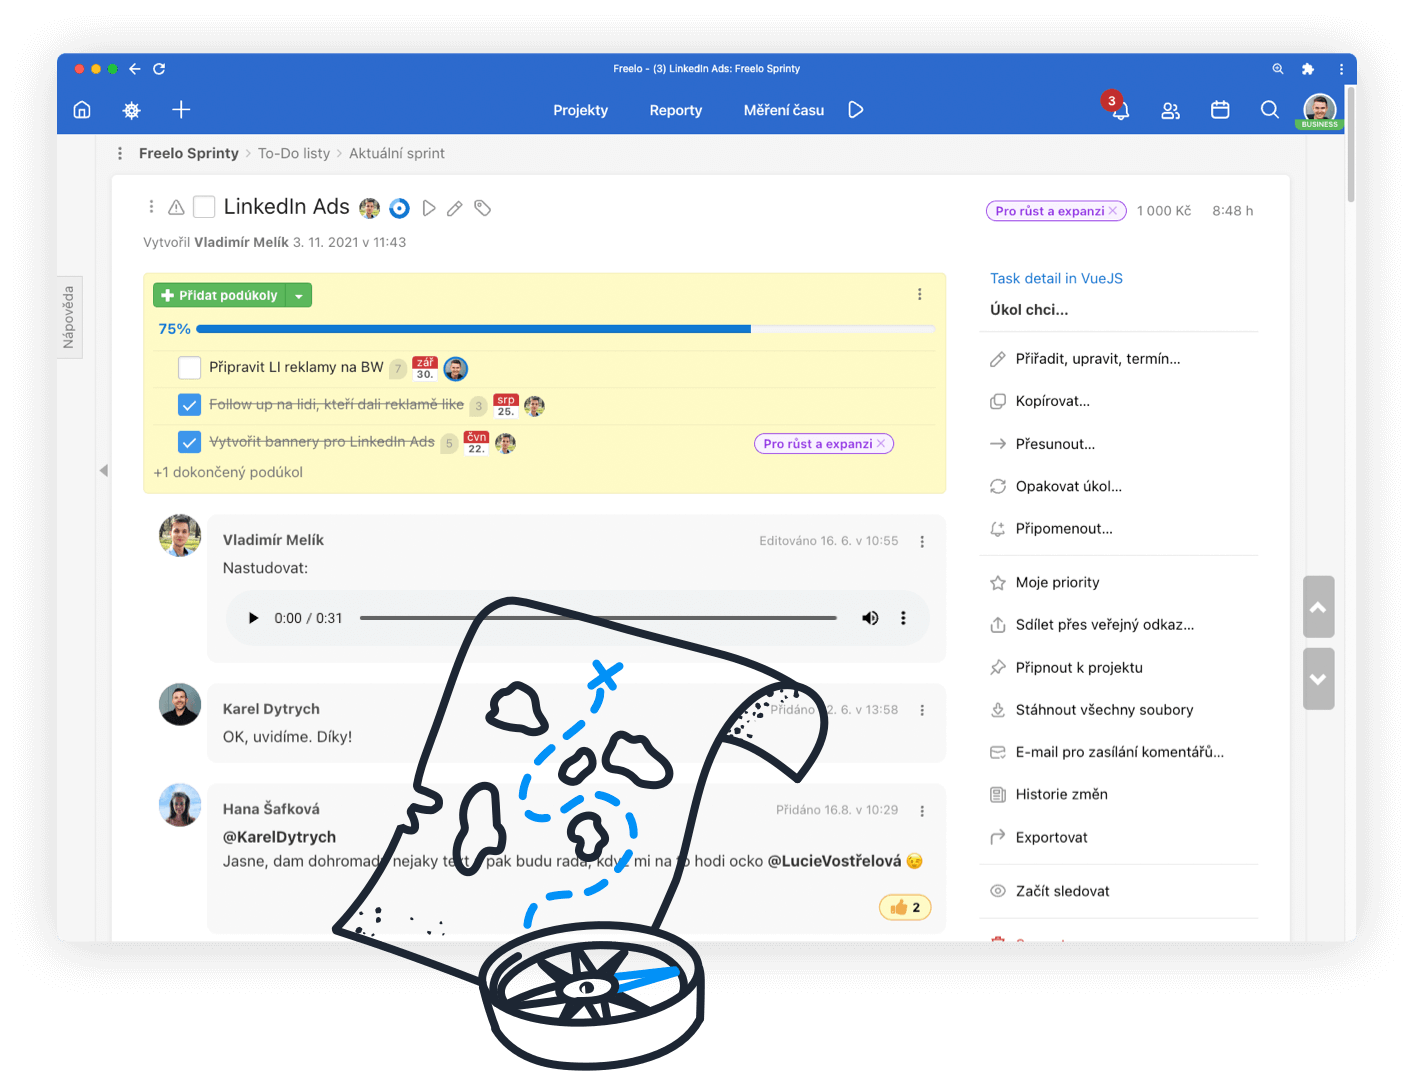Click the browser vertical scrollbar

pos(1351,145)
